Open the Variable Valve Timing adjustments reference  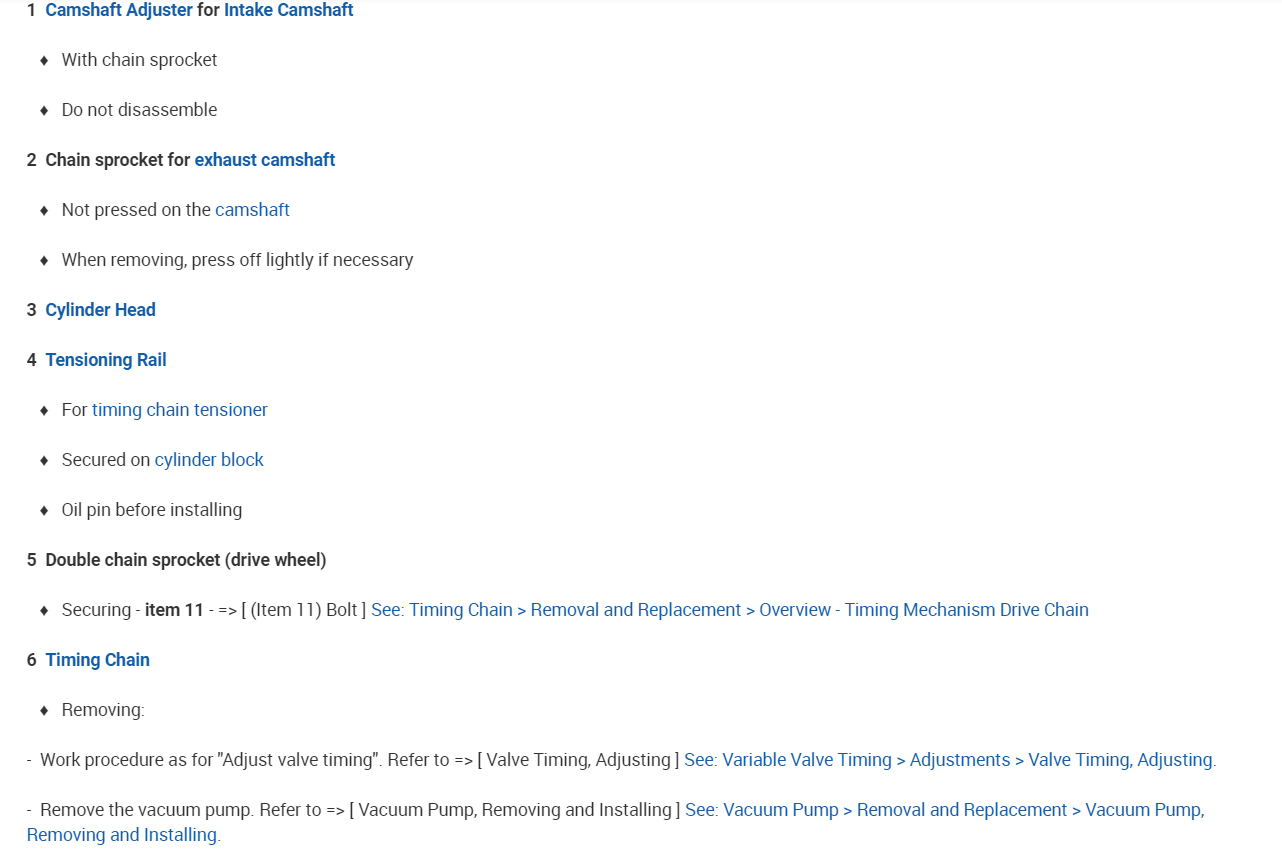(949, 760)
